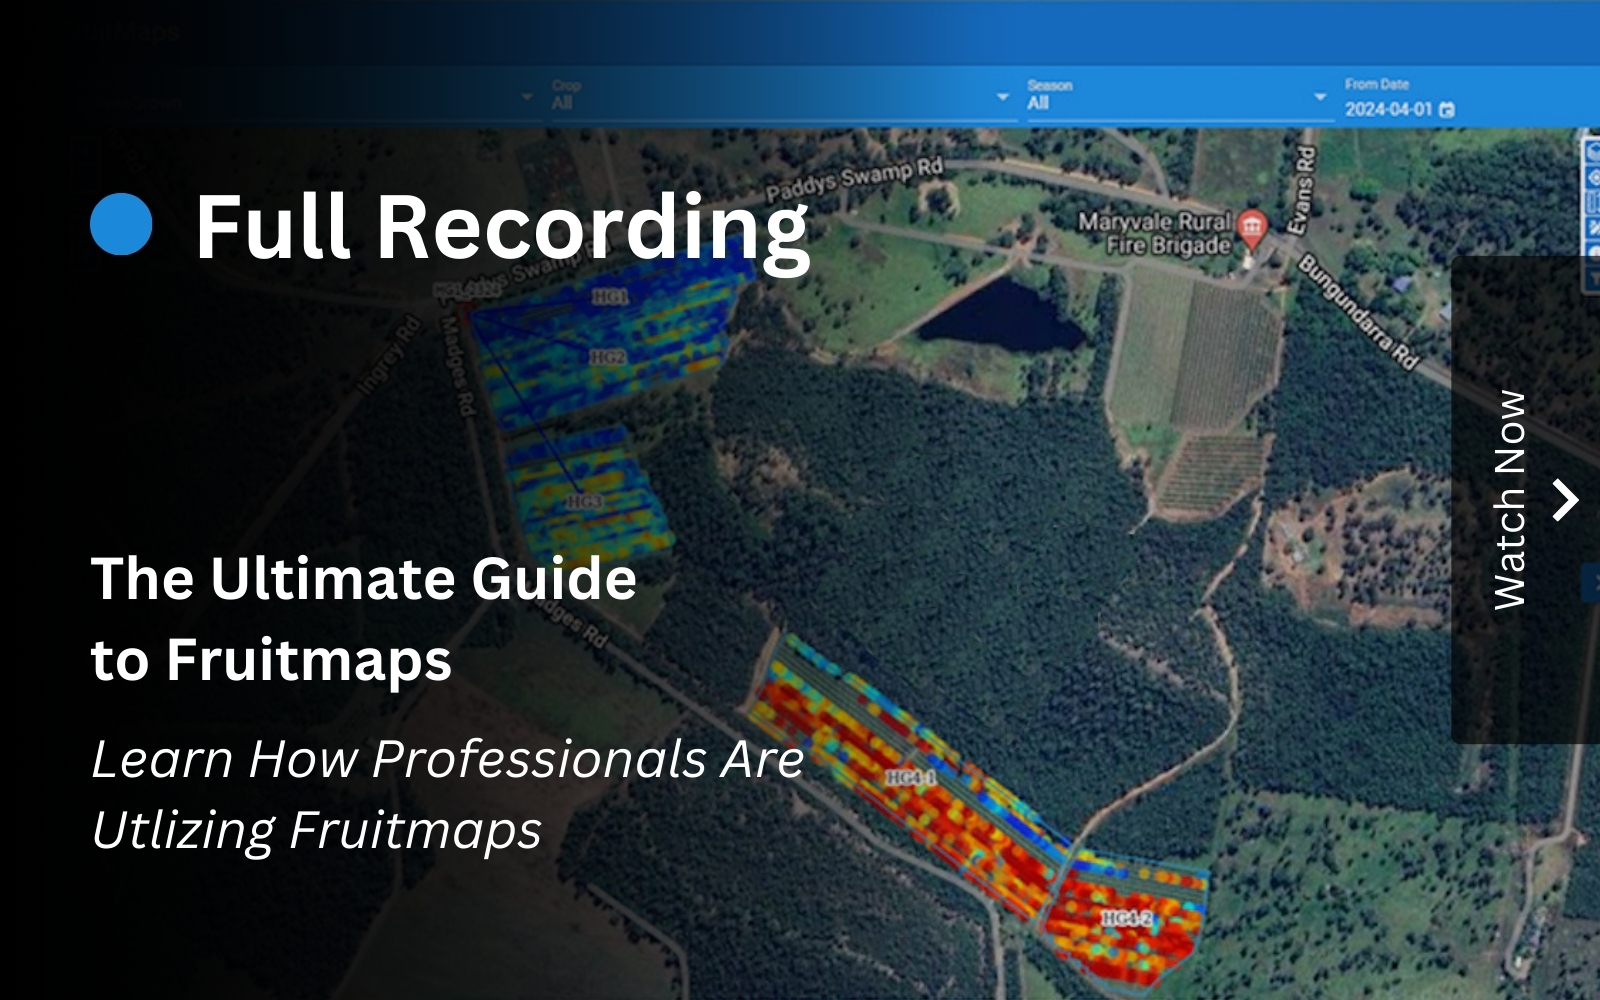Select the HG1 field block on map
Screen dimensions: 1600x1000
610,297
